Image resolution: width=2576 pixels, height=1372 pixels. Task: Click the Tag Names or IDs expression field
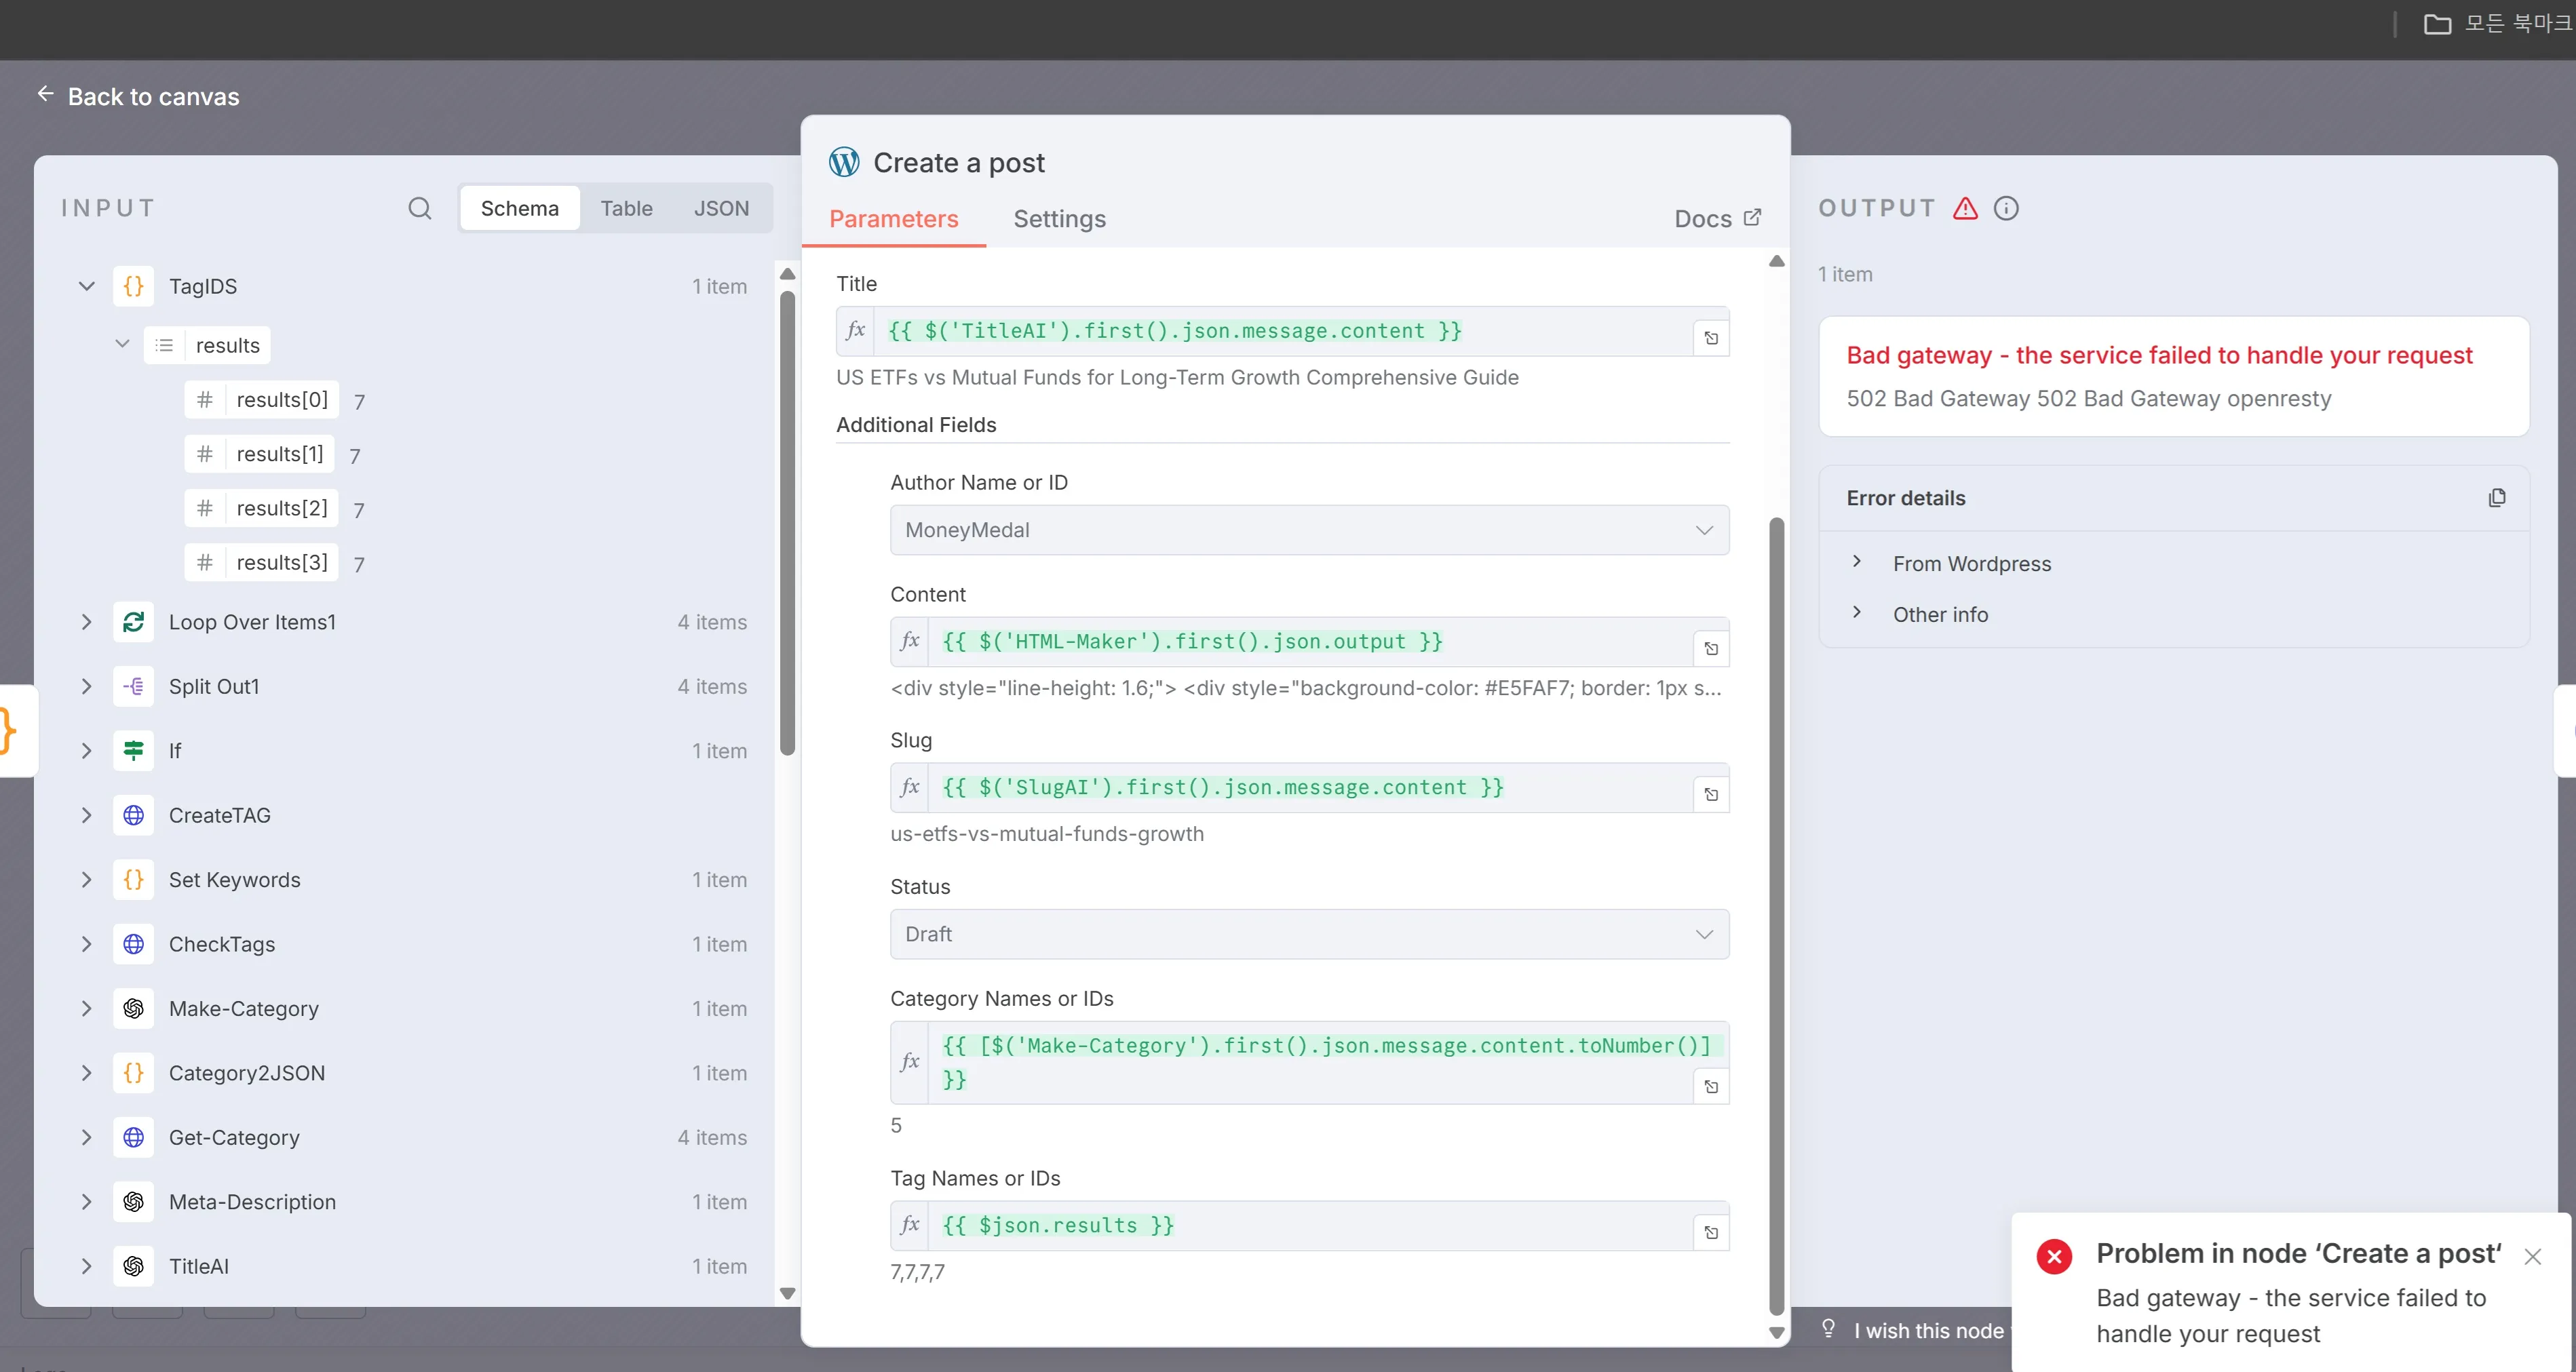click(1300, 1225)
